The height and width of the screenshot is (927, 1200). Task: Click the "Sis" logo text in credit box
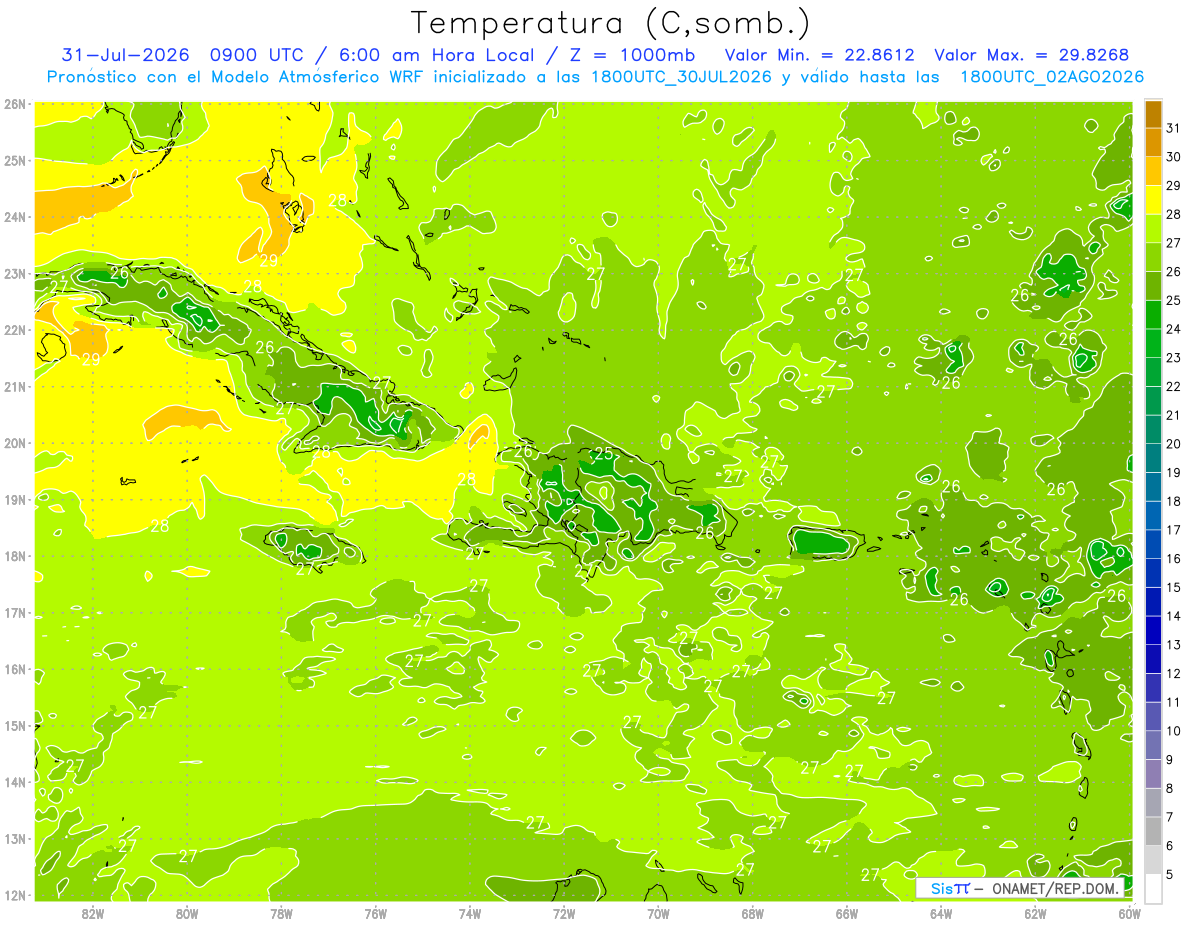tap(940, 888)
